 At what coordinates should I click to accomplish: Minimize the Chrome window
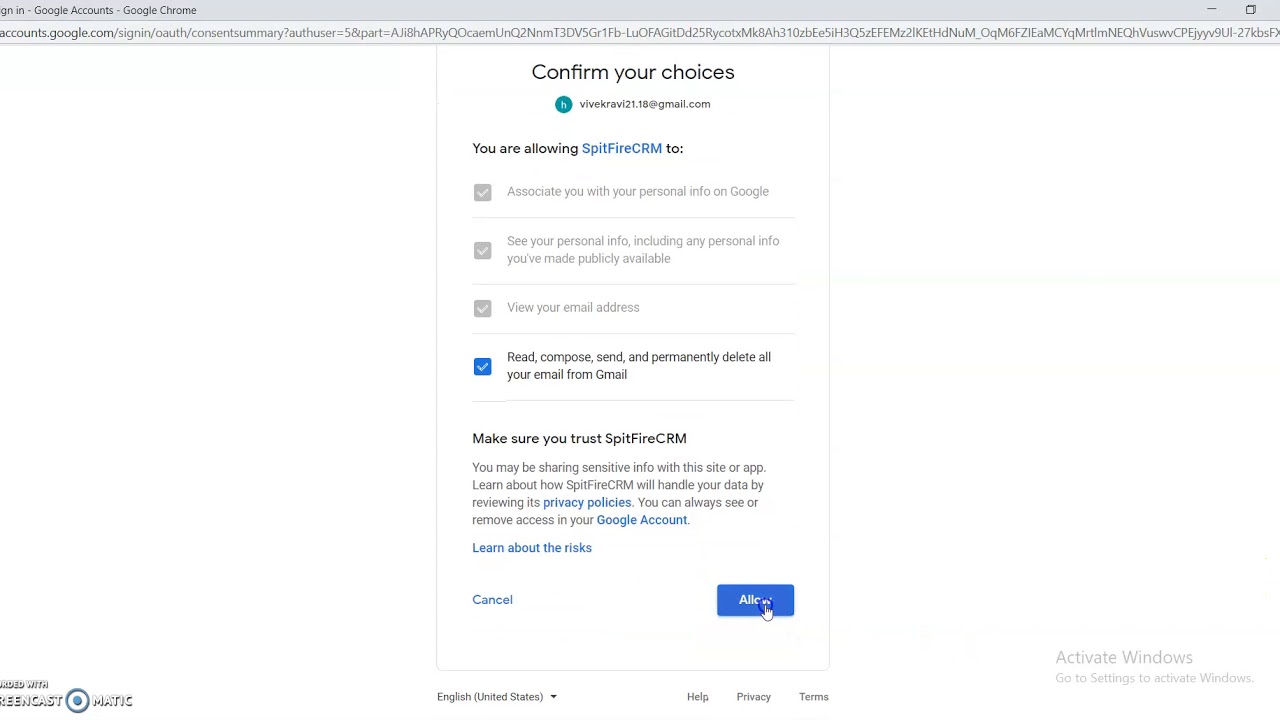[1212, 10]
